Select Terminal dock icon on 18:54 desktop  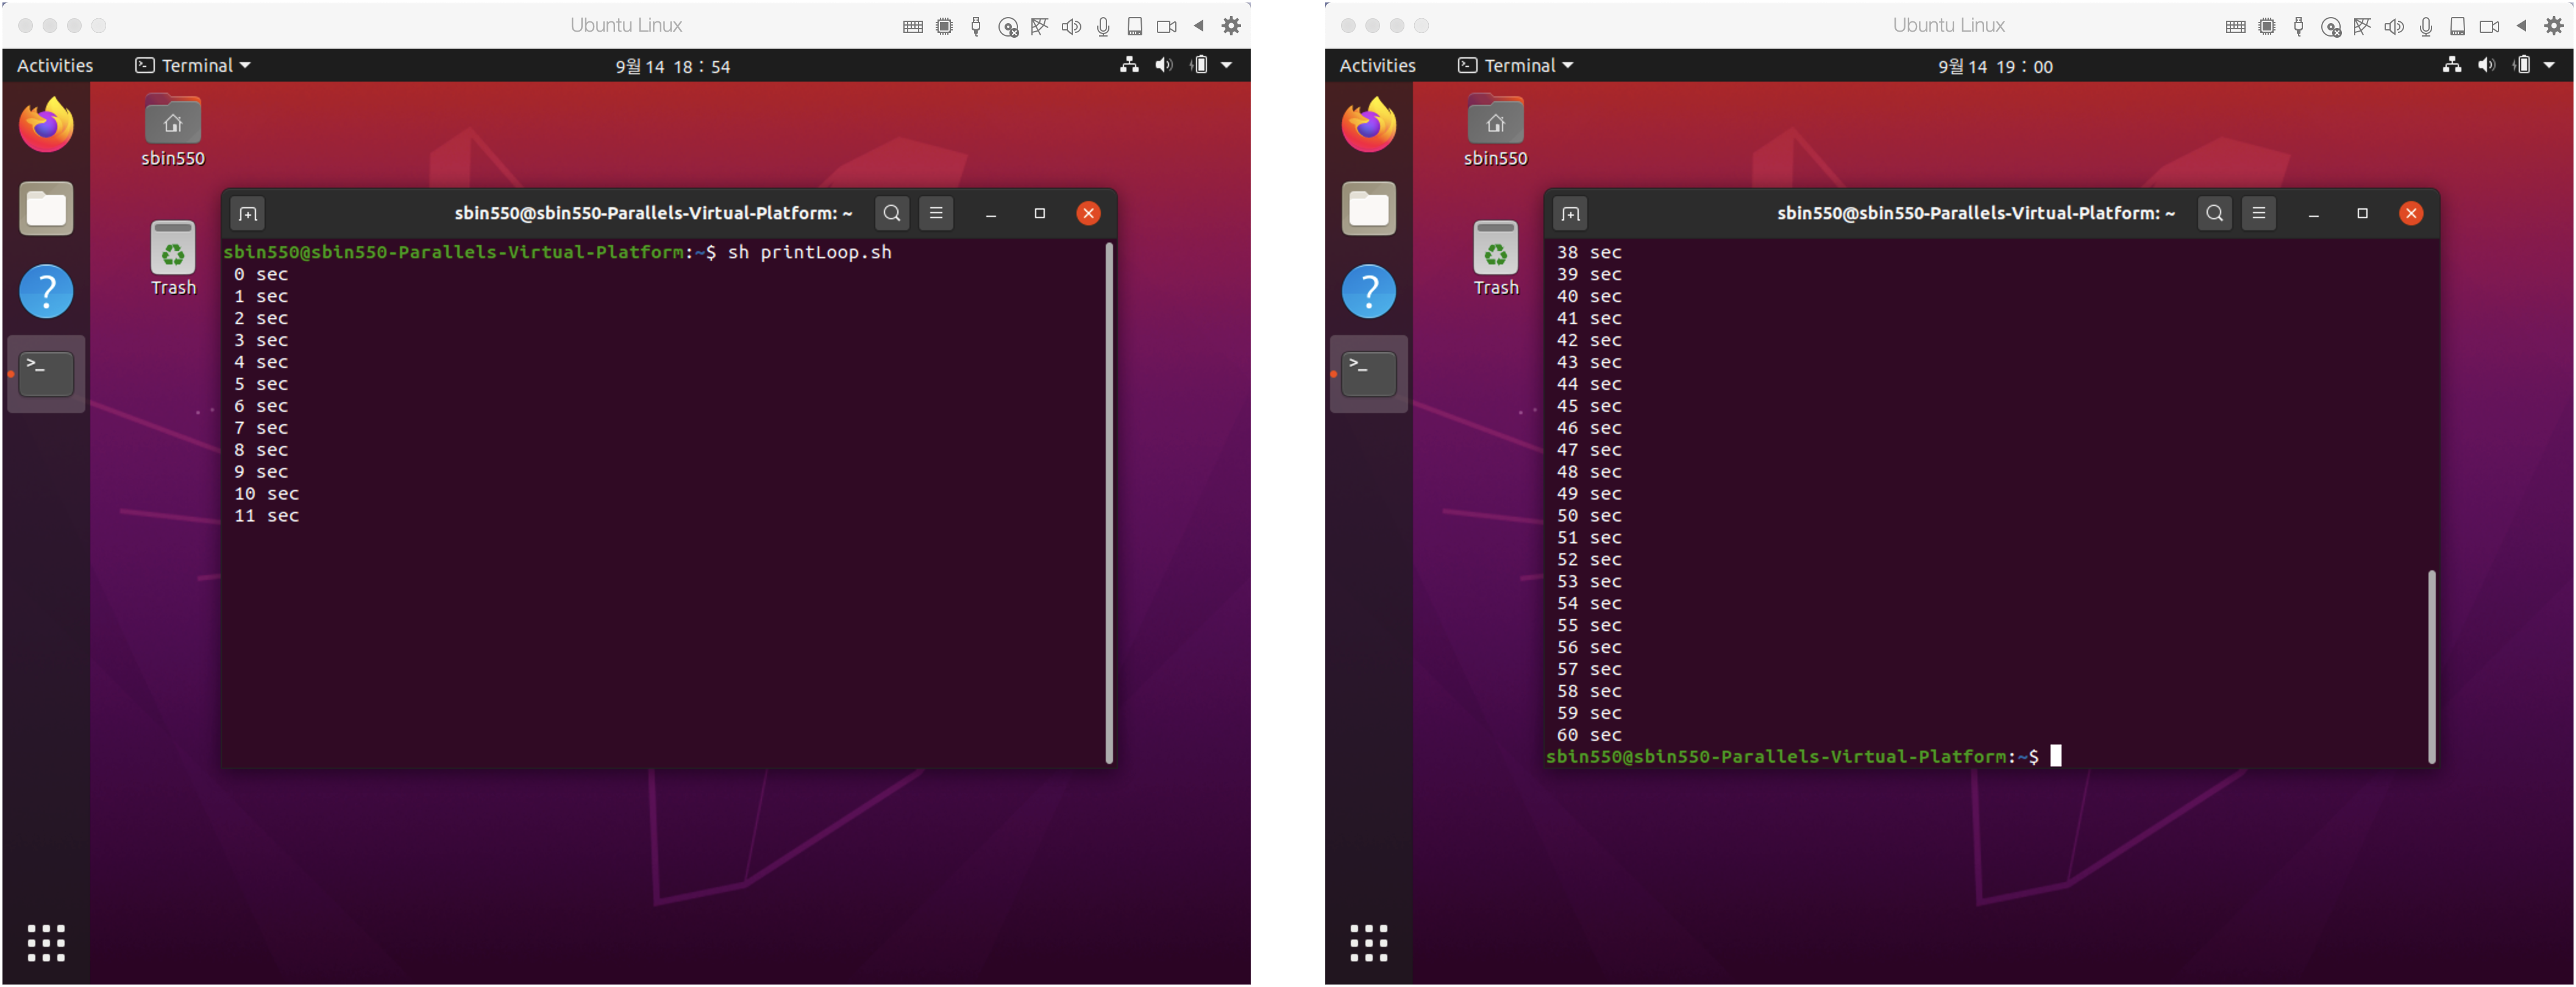point(46,374)
